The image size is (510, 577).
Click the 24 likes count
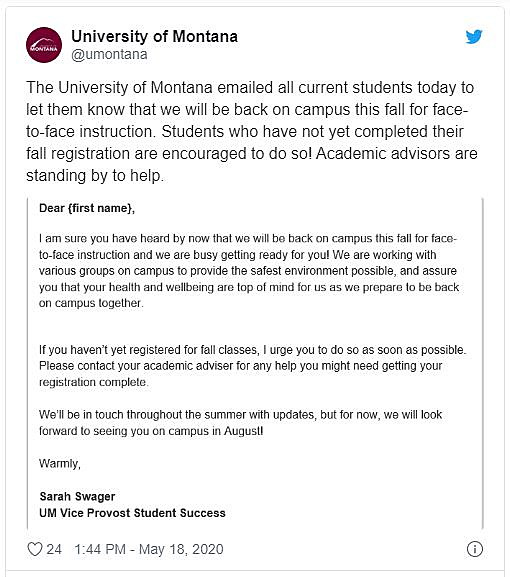(54, 549)
